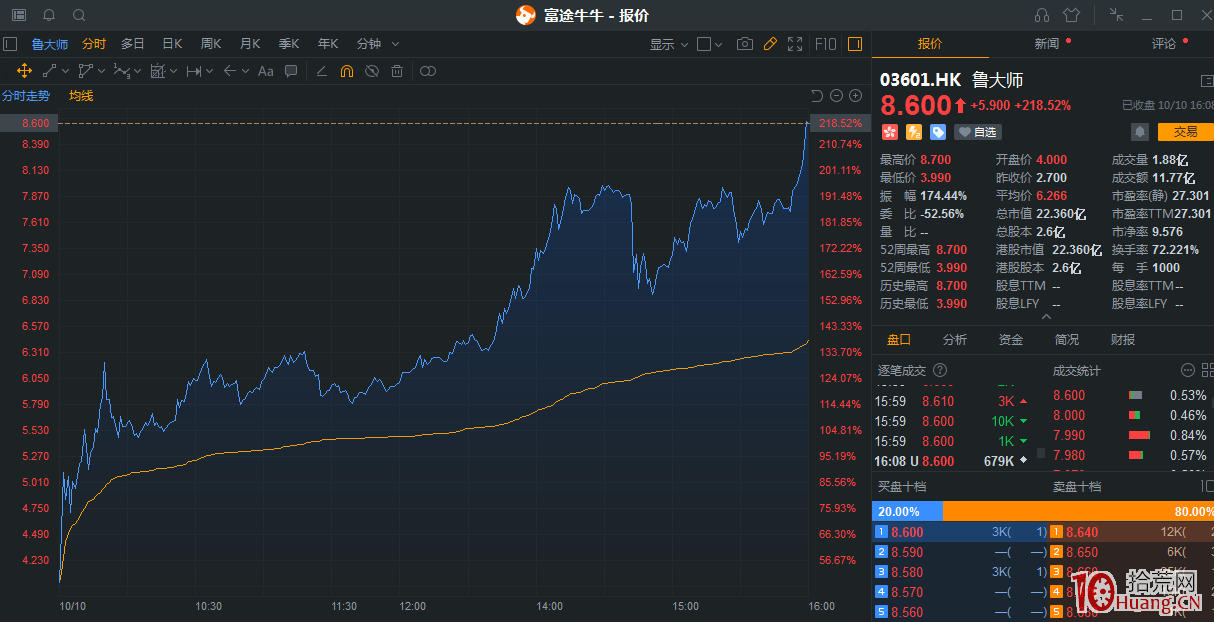Select the chart measurement drawing tool
The image size is (1214, 622).
[x=157, y=71]
